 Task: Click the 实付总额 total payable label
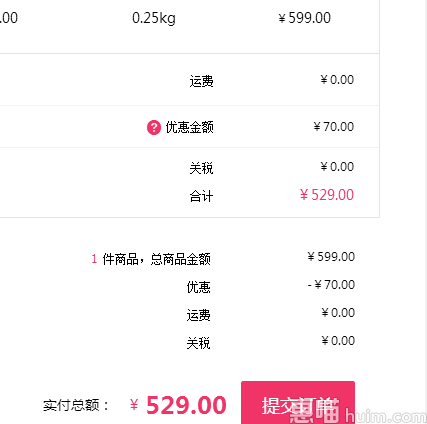pos(76,405)
